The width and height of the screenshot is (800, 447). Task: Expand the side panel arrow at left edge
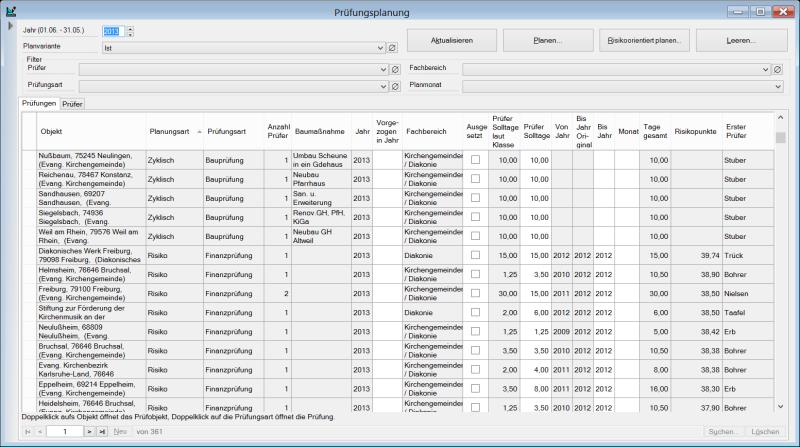tap(10, 26)
